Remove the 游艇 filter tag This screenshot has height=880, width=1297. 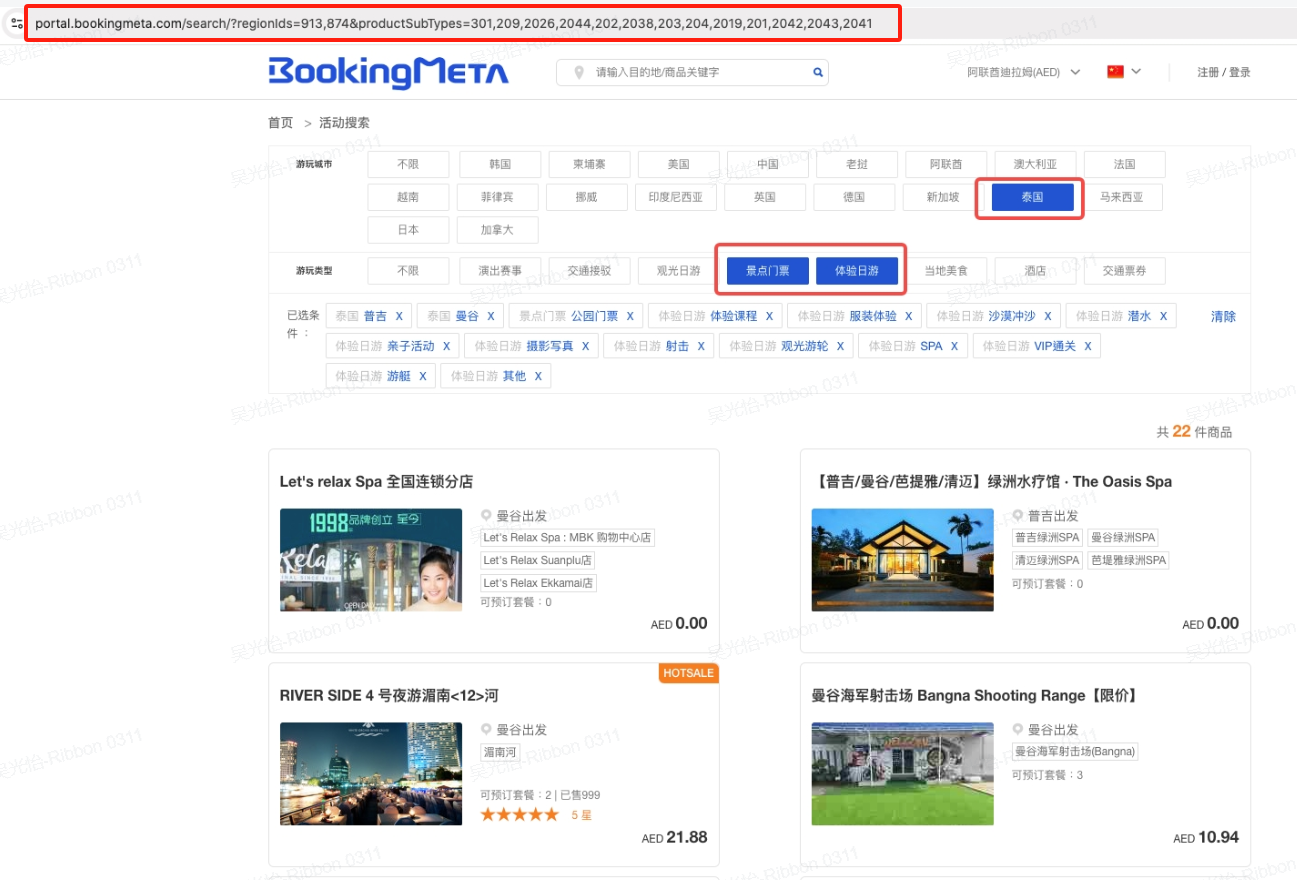click(422, 376)
